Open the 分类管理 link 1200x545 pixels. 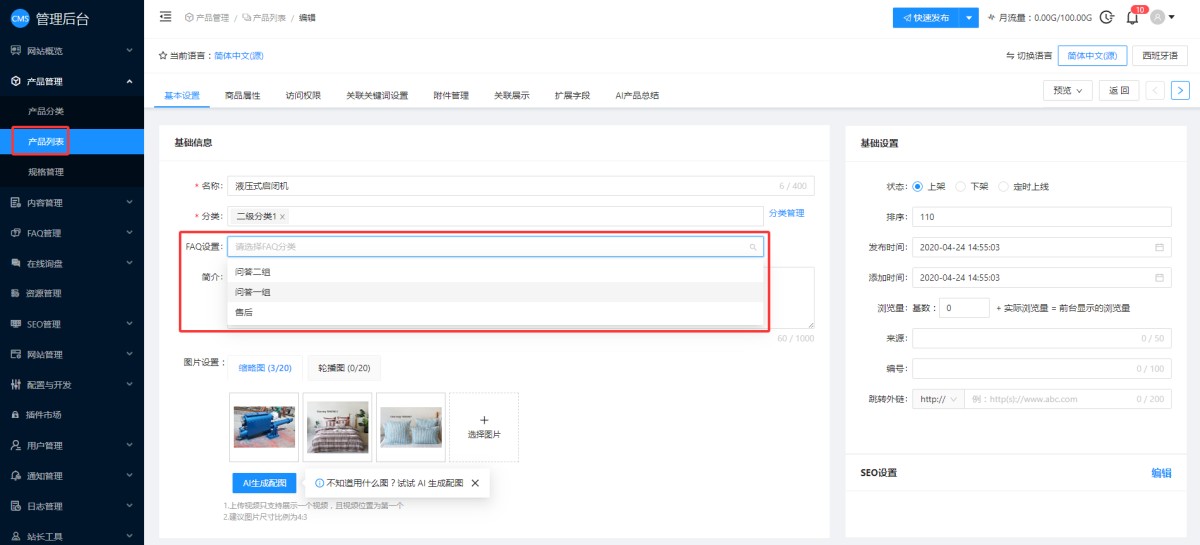786,213
